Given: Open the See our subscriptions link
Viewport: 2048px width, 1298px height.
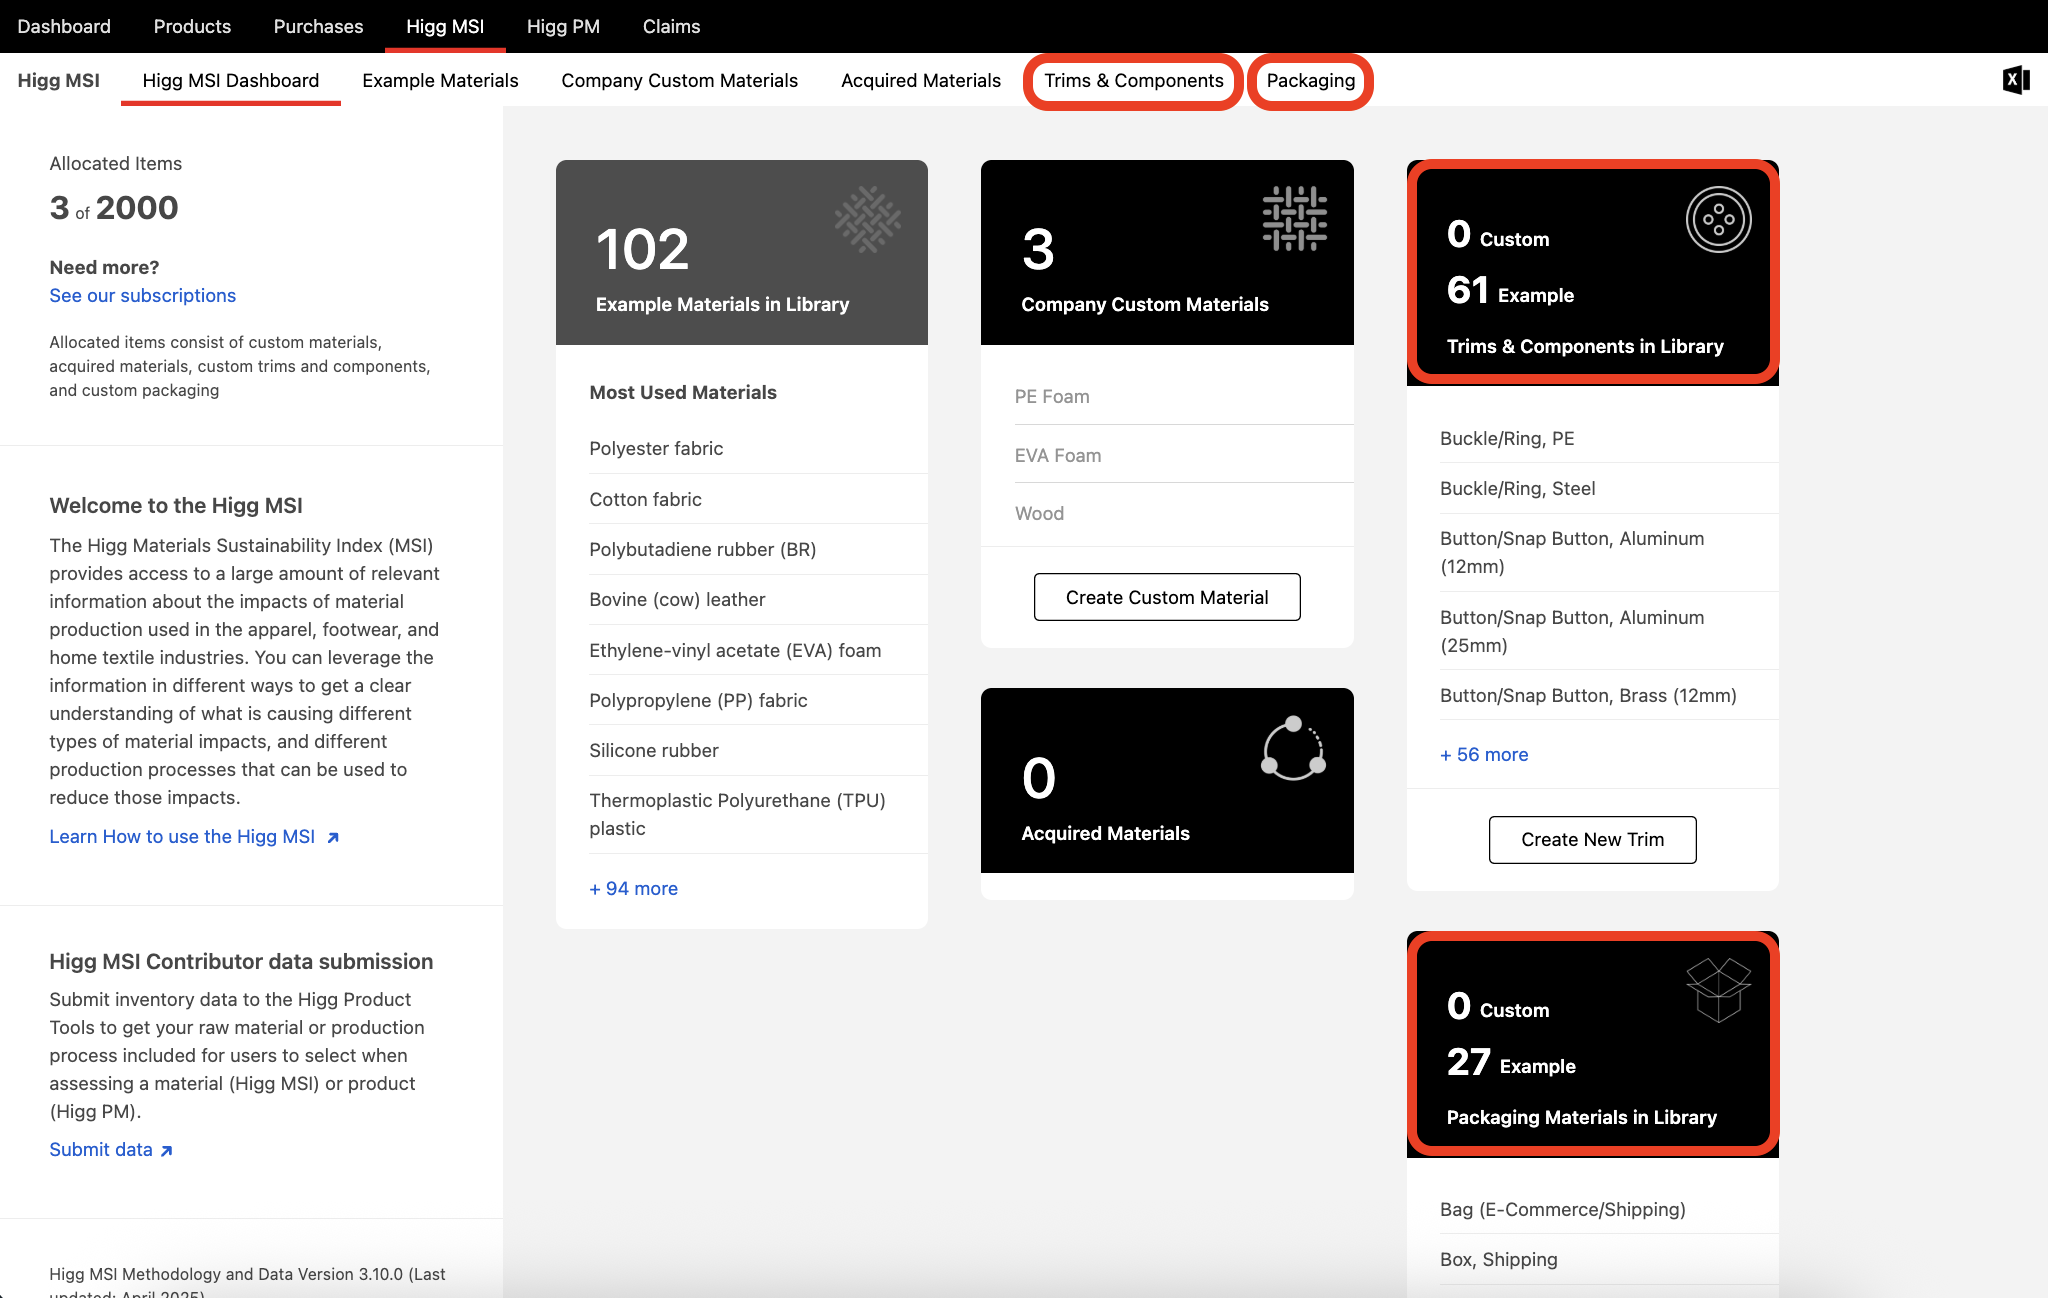Looking at the screenshot, I should (143, 296).
